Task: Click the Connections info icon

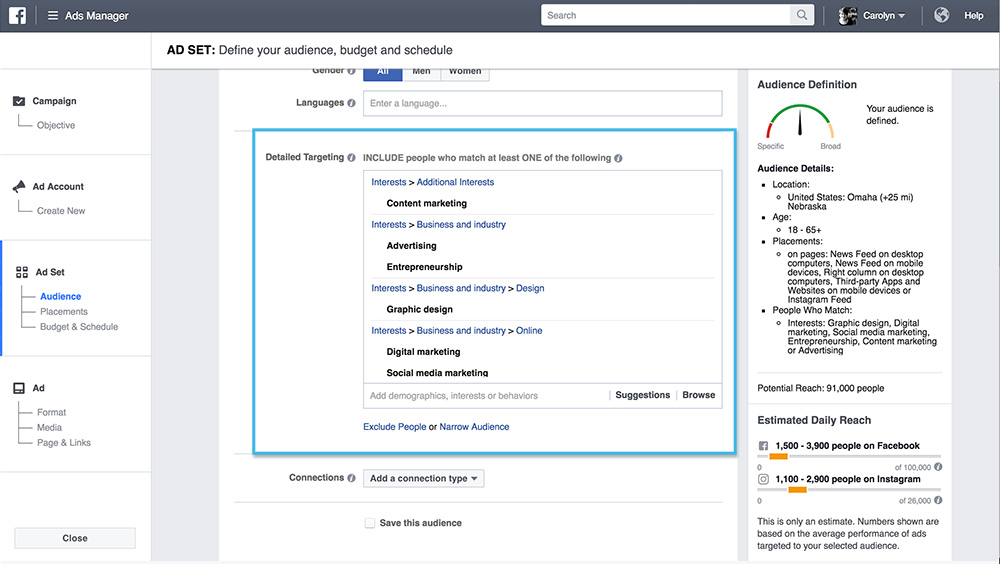Action: (351, 478)
